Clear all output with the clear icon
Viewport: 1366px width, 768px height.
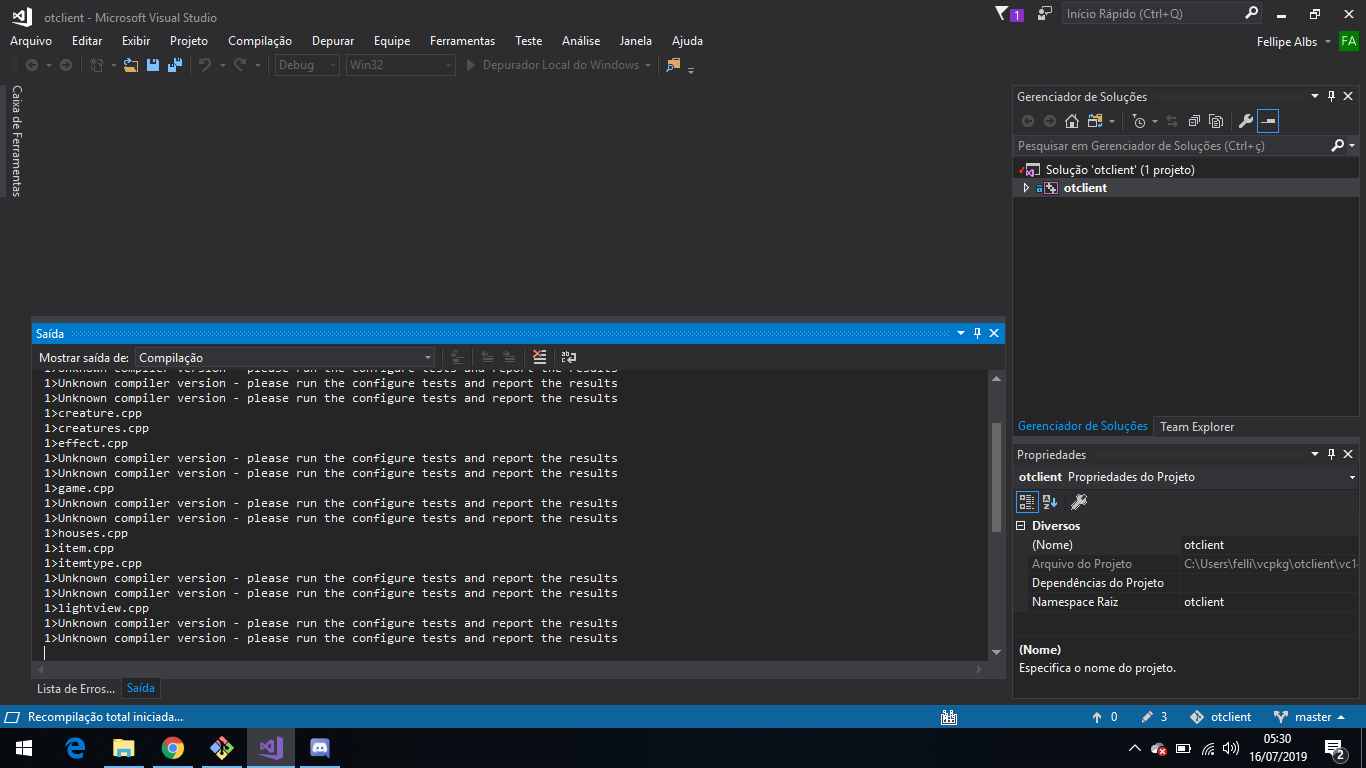tap(540, 357)
